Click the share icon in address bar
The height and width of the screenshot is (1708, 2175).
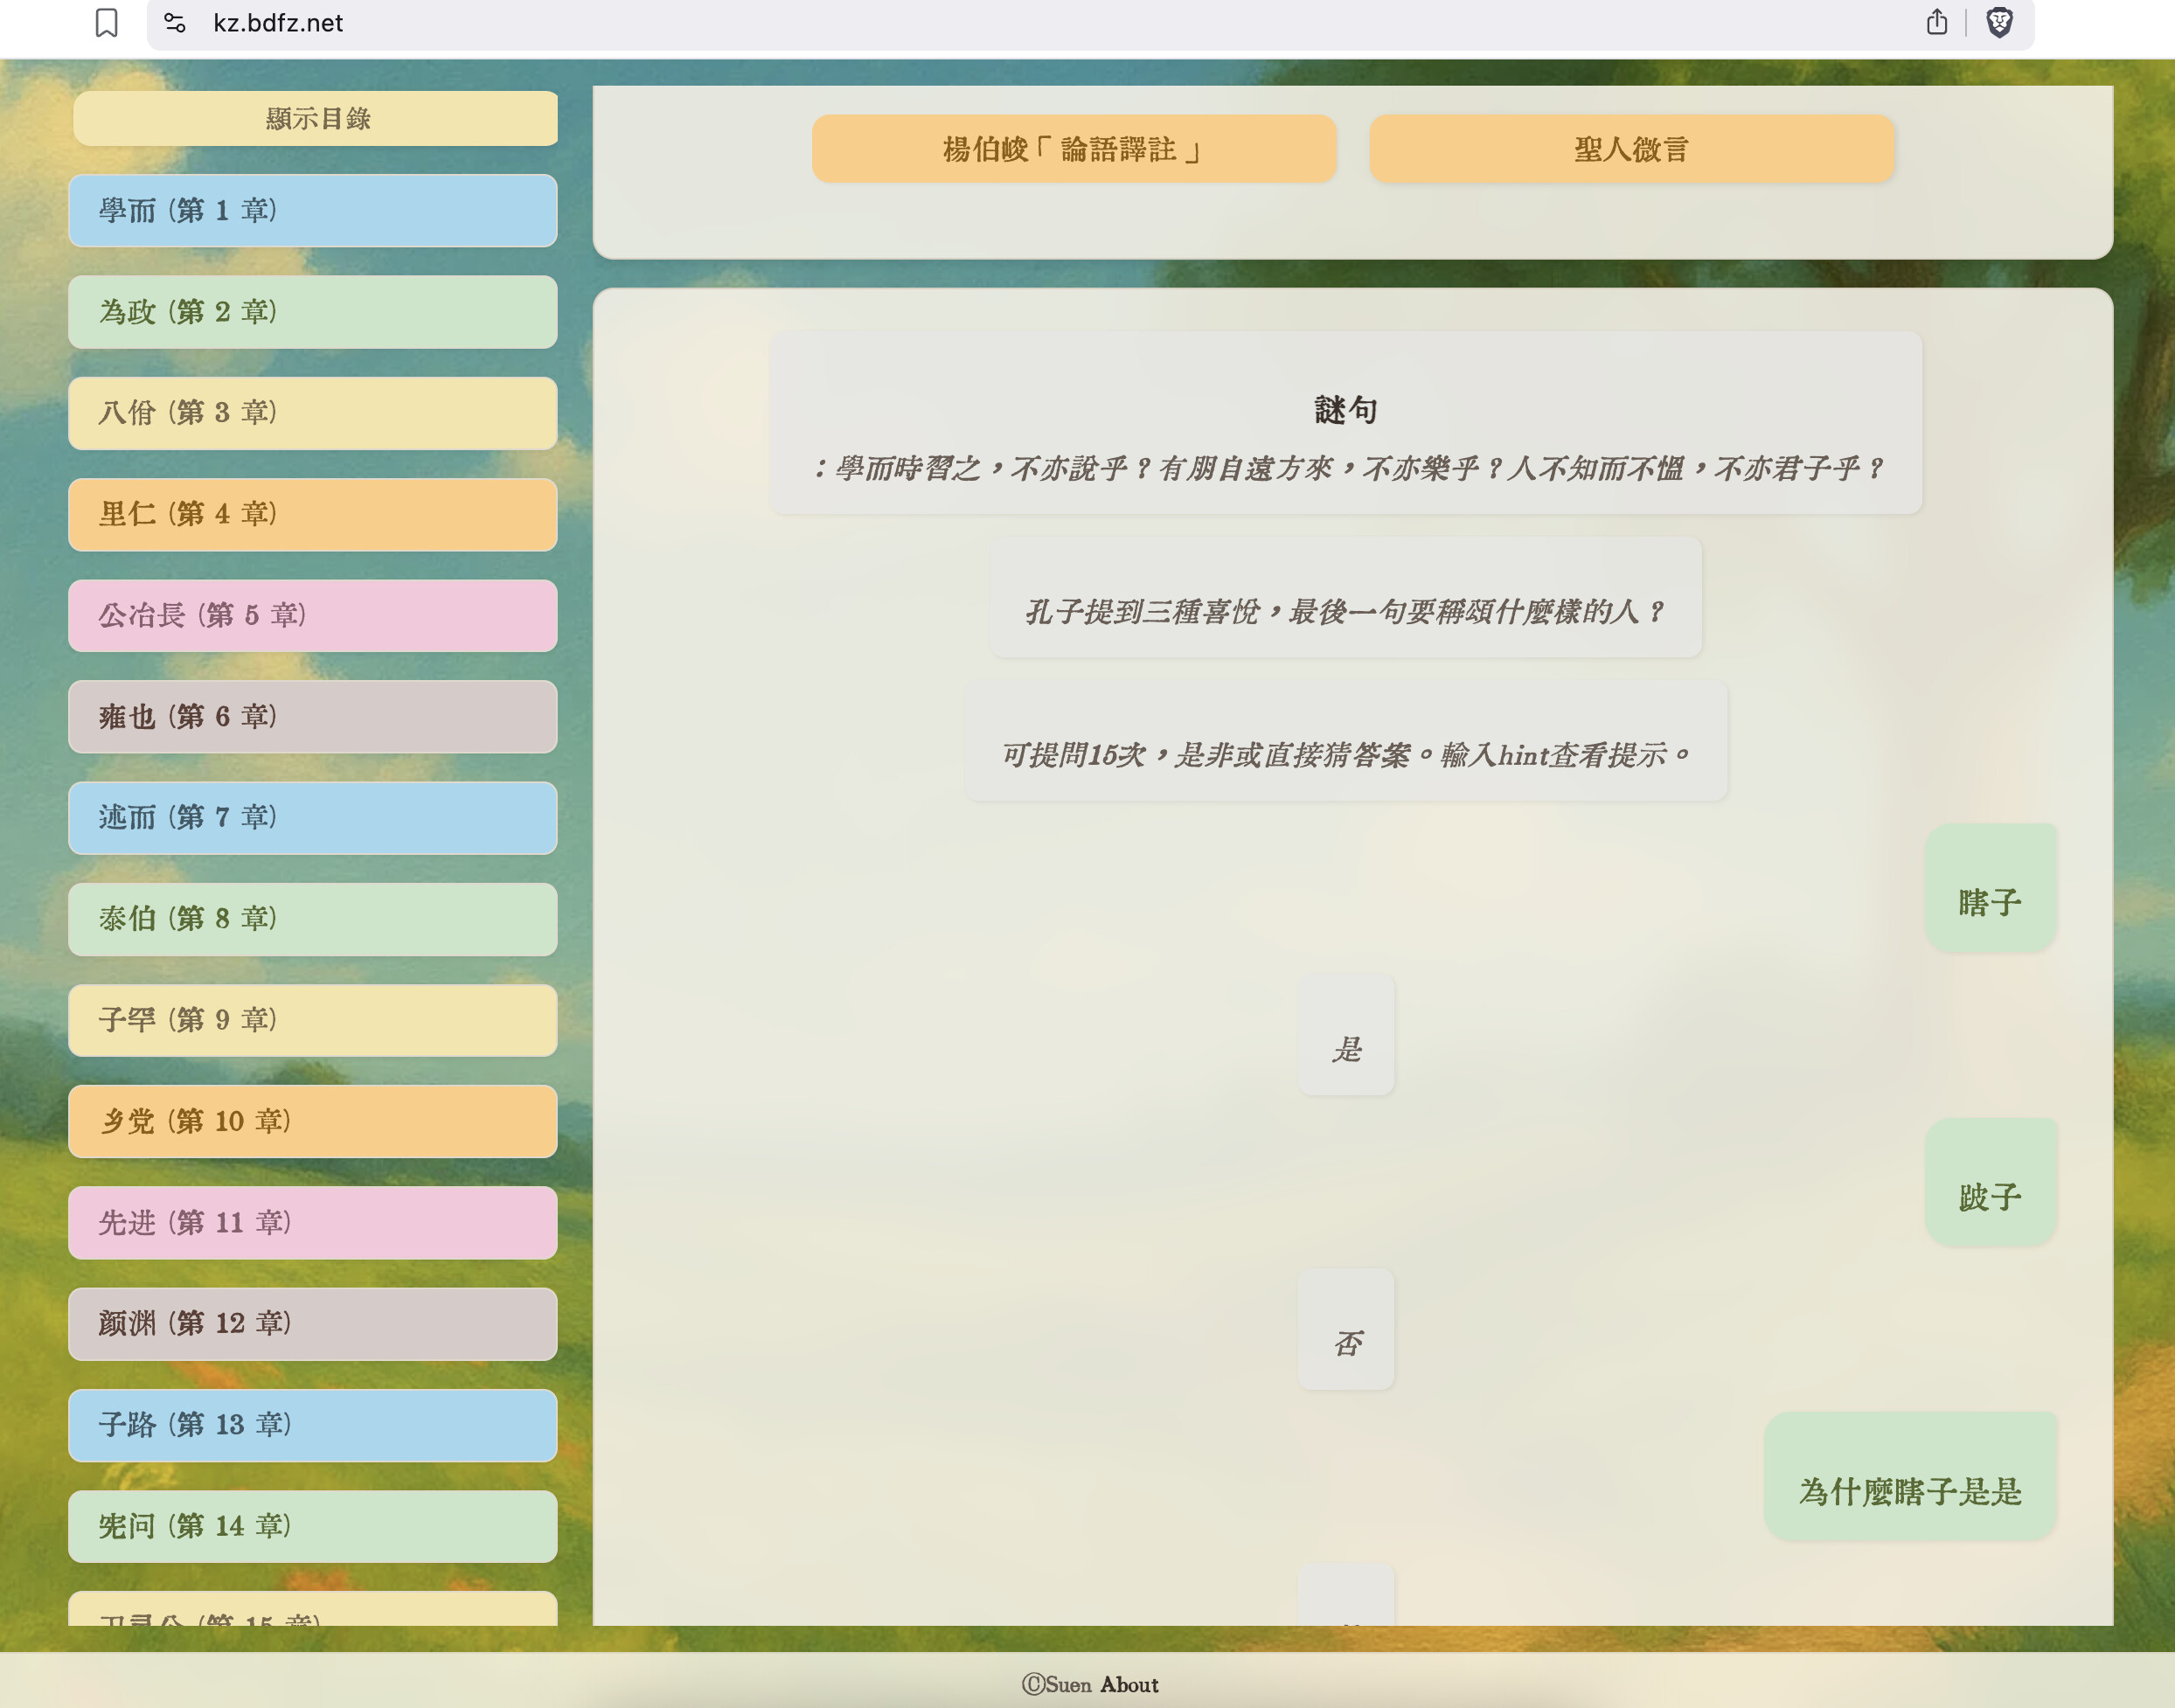click(x=1936, y=22)
